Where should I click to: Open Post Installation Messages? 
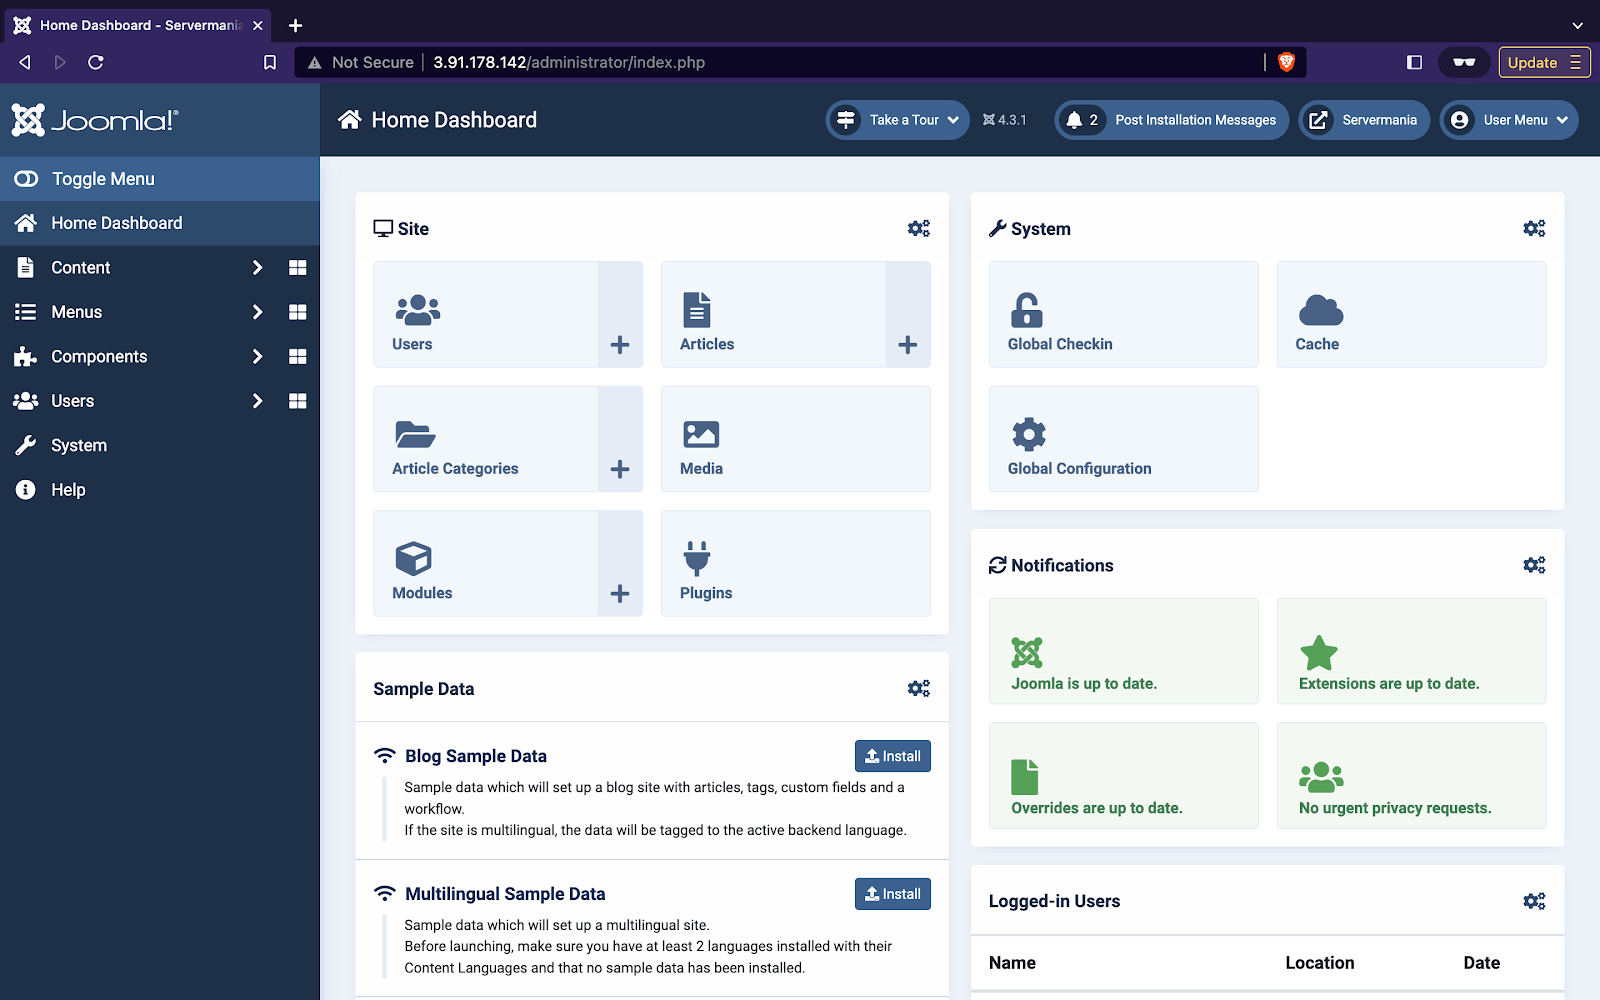(1171, 120)
